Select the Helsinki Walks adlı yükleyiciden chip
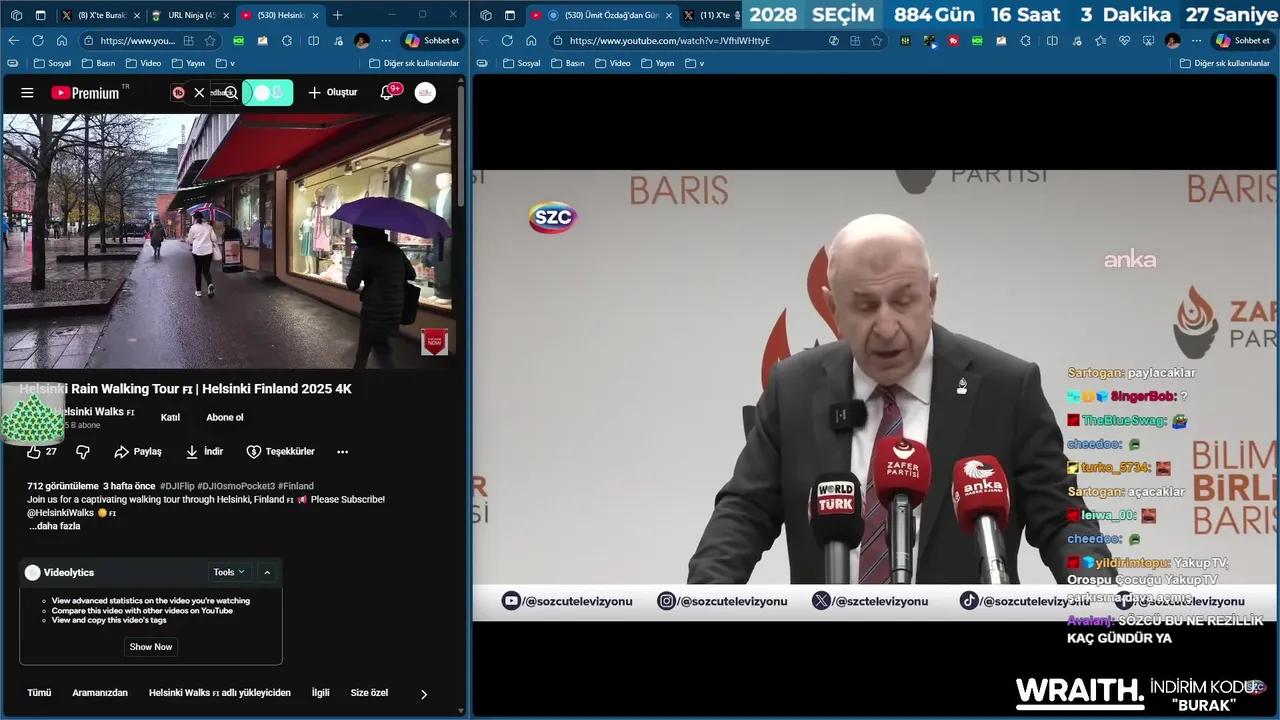 point(220,692)
